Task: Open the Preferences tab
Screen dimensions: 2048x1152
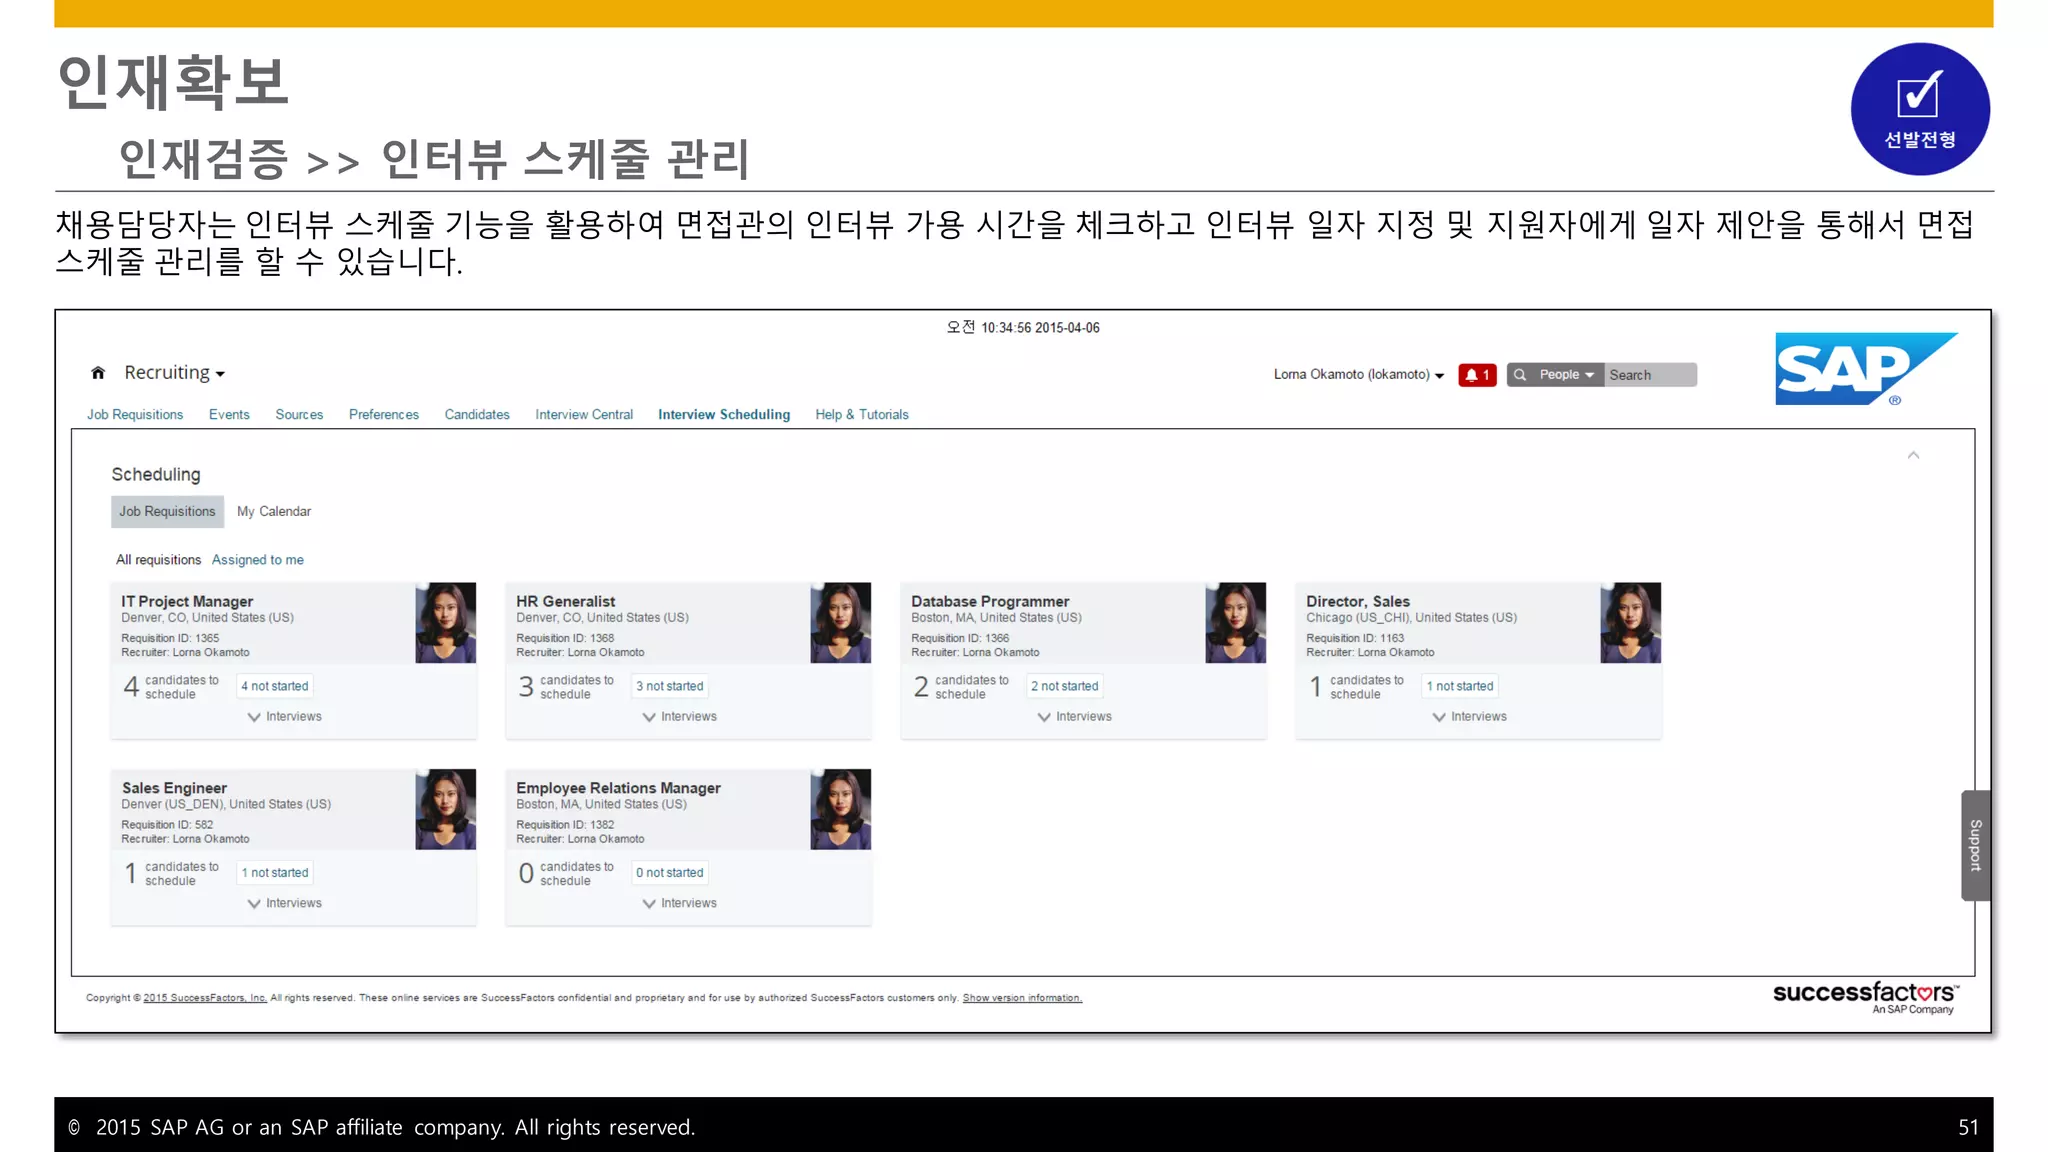Action: [x=384, y=415]
